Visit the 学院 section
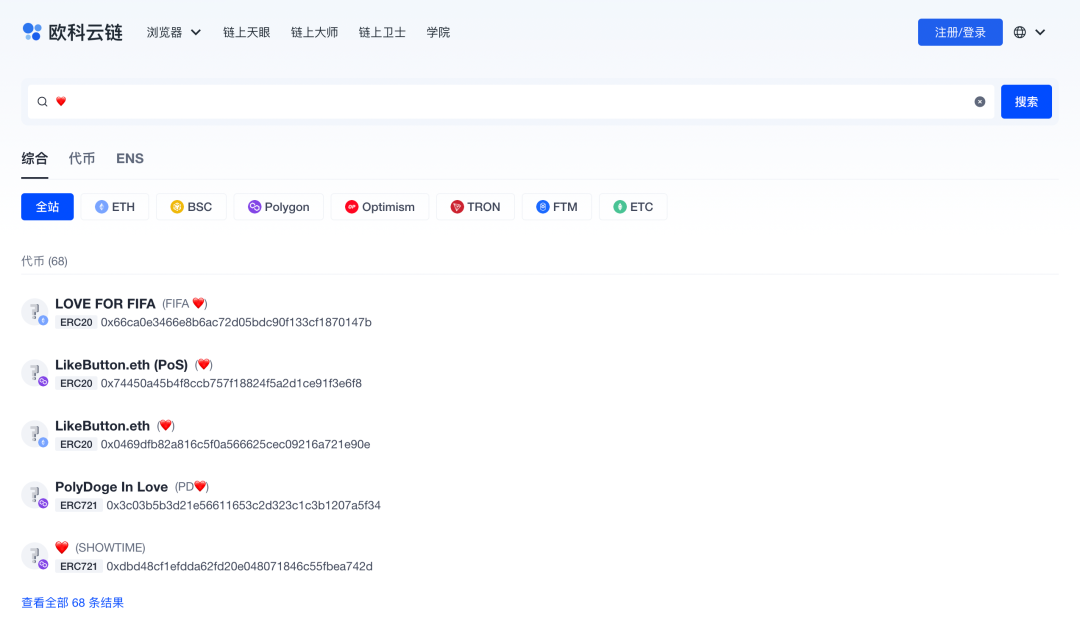 (438, 32)
